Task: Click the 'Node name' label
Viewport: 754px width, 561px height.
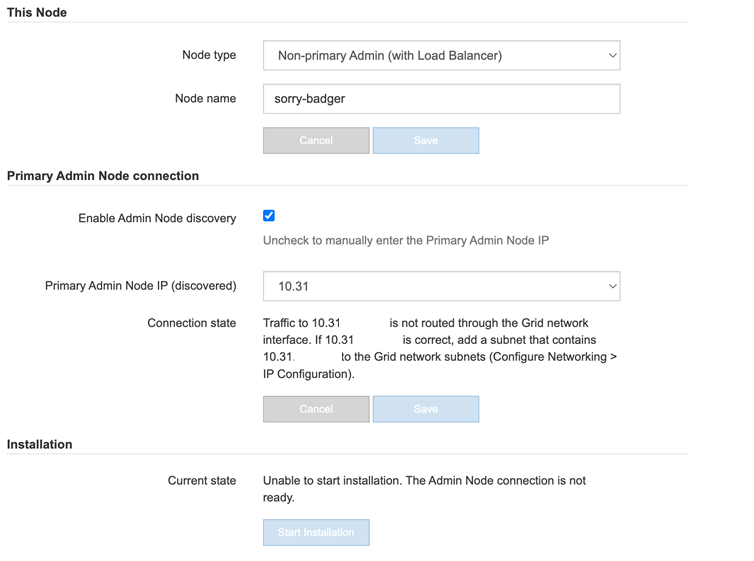Action: 205,99
